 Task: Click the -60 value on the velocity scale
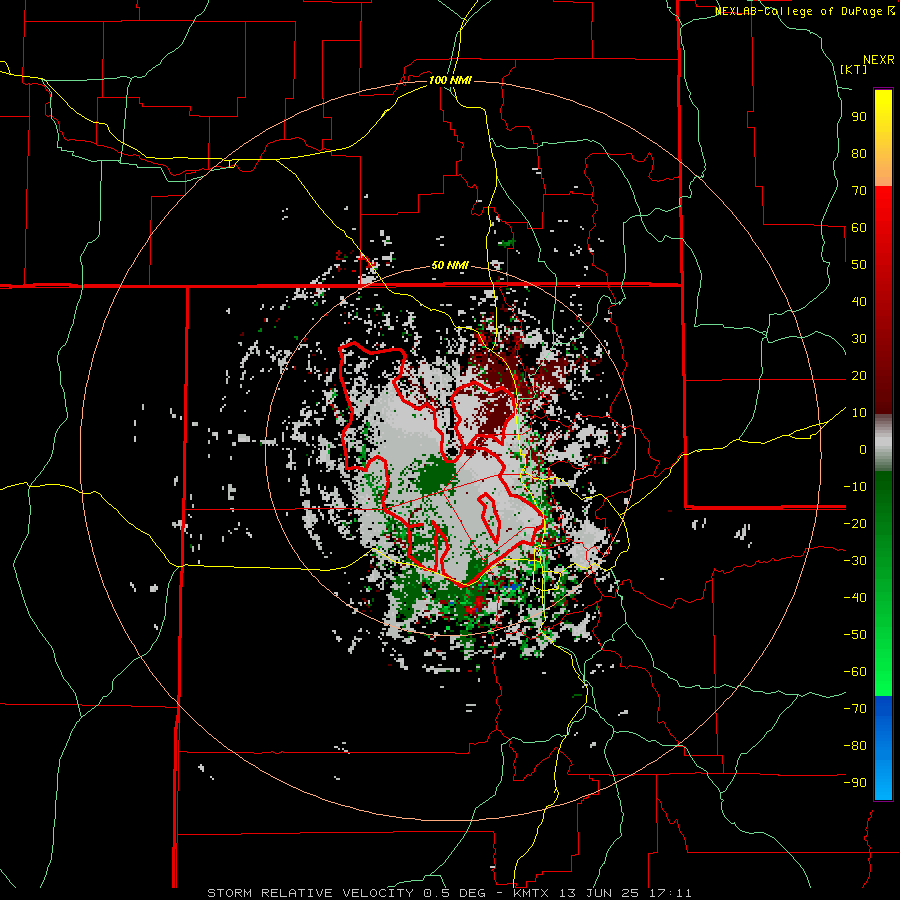(x=855, y=672)
